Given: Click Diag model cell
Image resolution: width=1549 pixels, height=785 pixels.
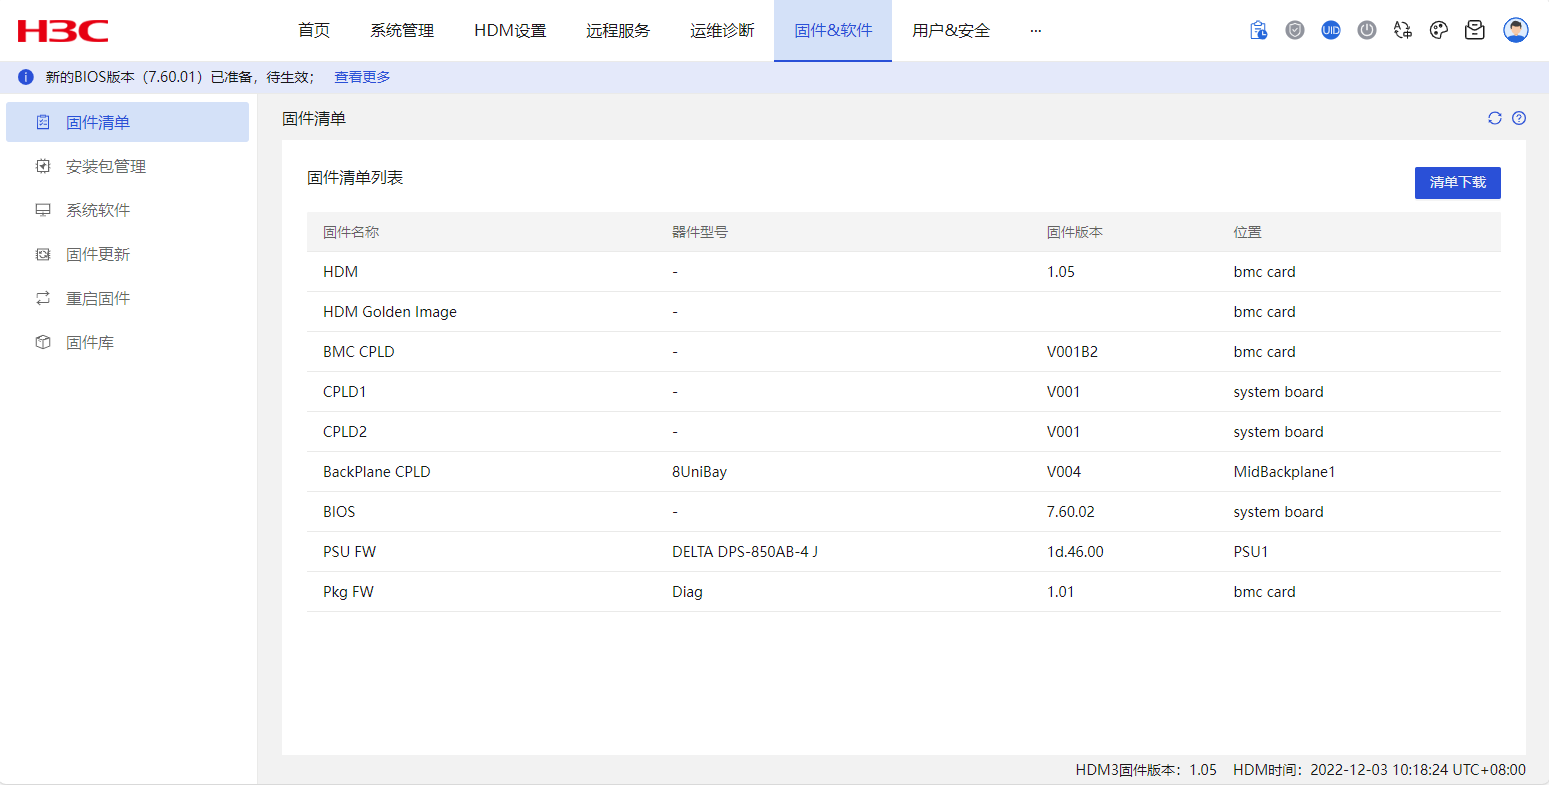Looking at the screenshot, I should pos(688,592).
